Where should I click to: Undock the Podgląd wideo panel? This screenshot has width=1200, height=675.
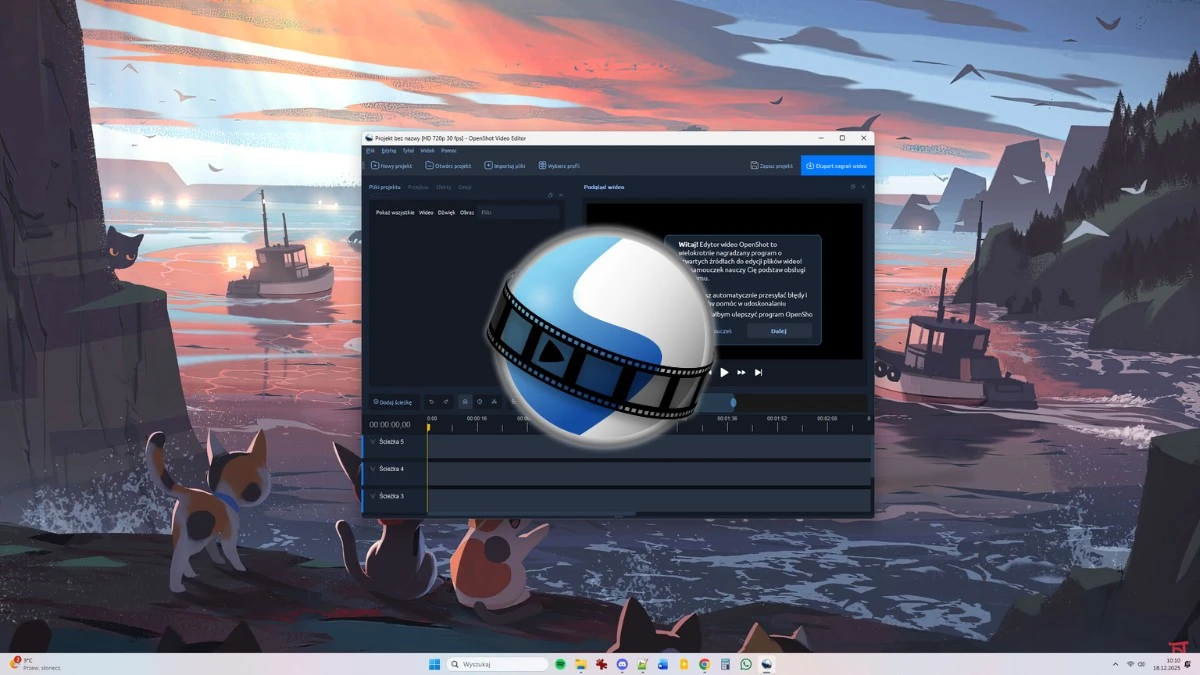[852, 187]
